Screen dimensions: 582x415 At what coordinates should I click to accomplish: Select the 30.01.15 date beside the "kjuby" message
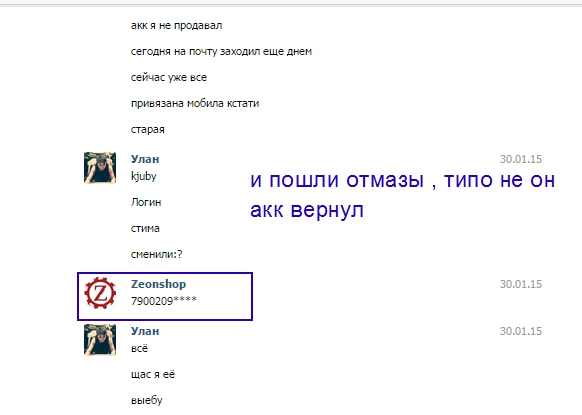point(521,159)
